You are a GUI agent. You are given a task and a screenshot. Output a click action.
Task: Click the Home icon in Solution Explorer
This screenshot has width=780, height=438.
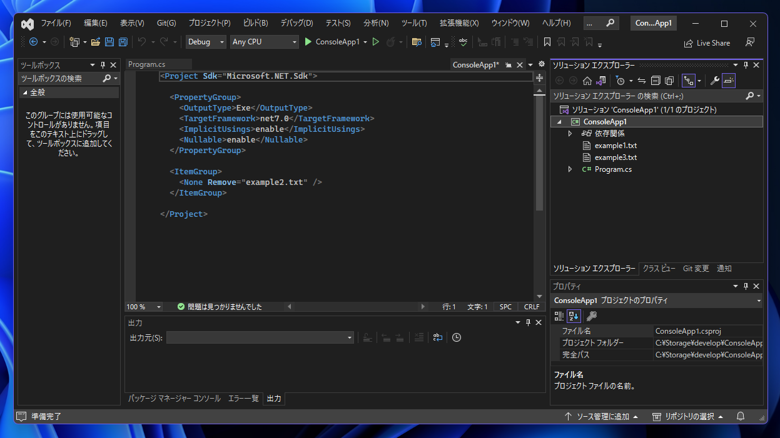coord(587,81)
